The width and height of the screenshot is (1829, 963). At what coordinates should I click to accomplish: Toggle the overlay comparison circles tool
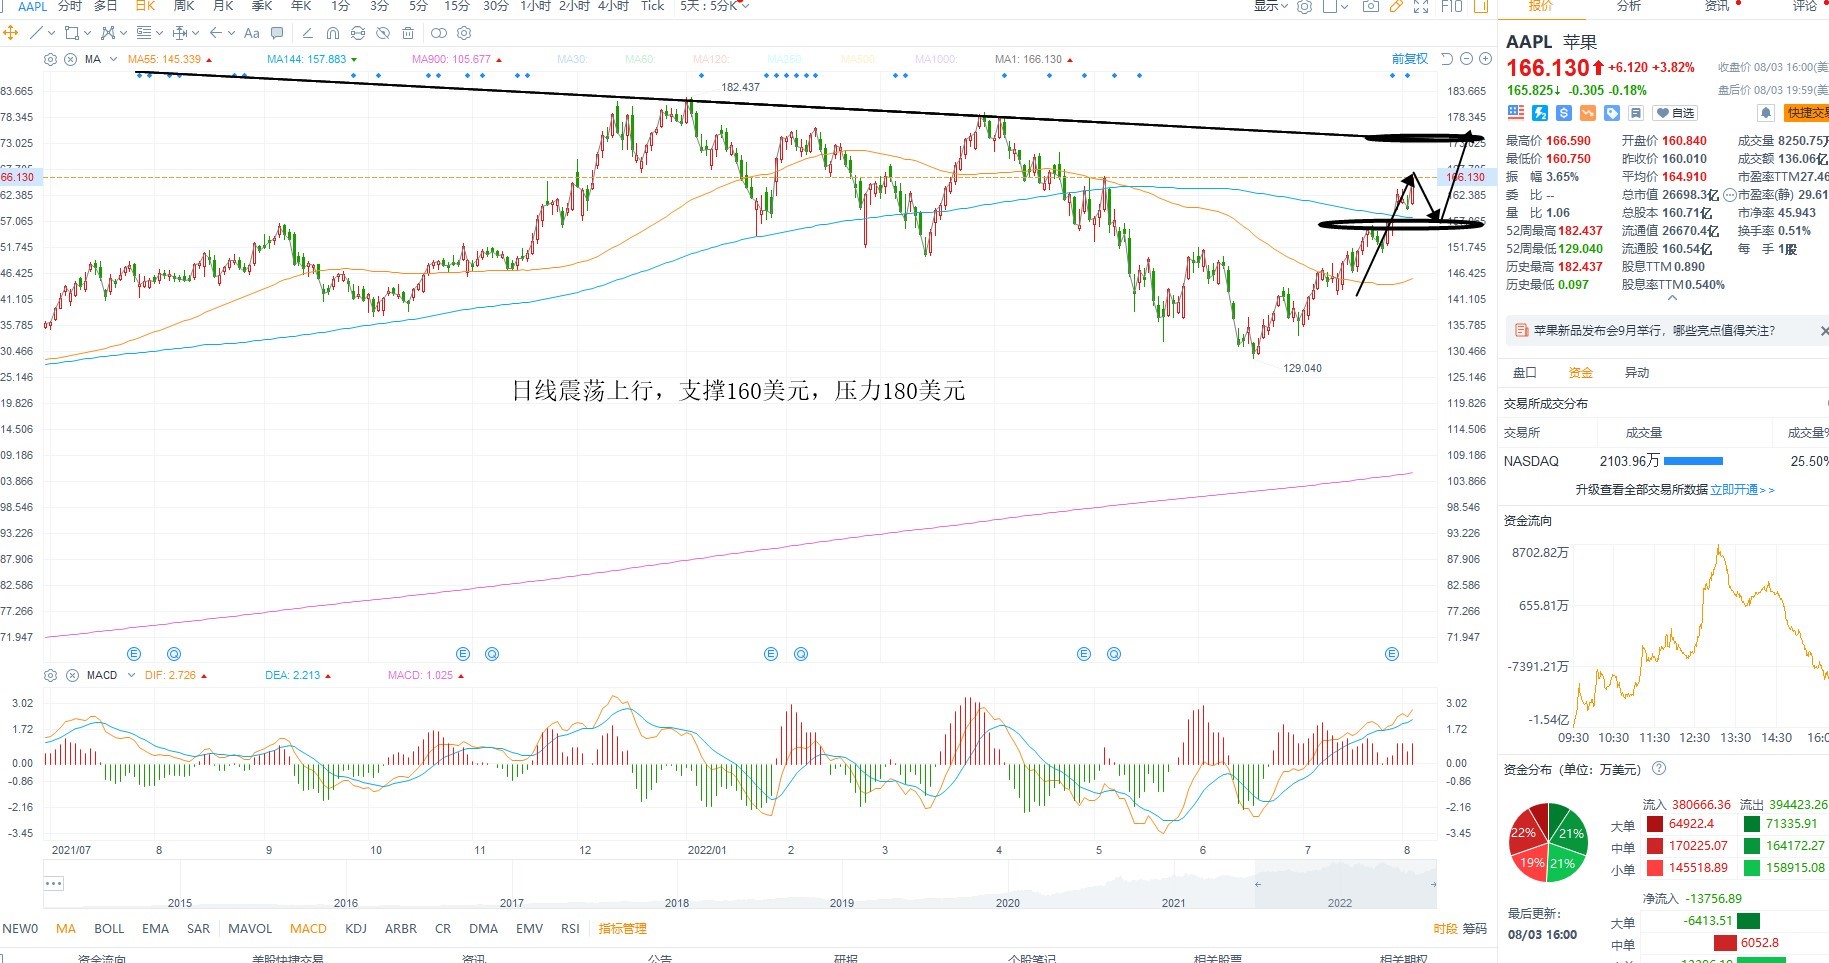439,33
